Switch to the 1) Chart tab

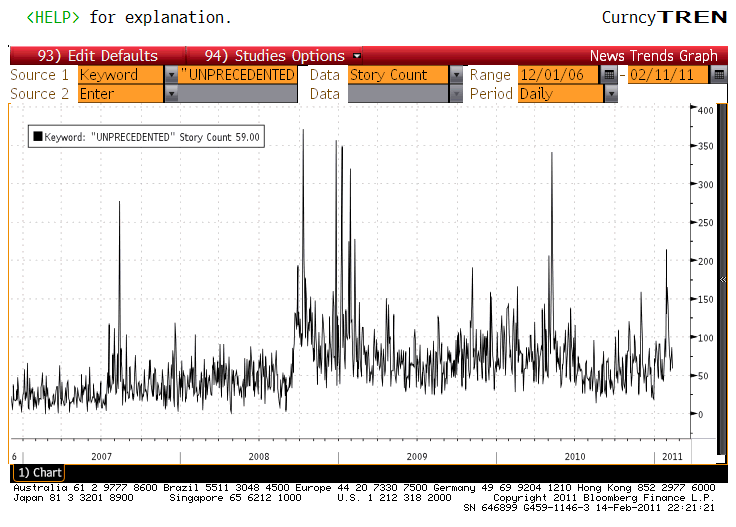click(x=39, y=473)
